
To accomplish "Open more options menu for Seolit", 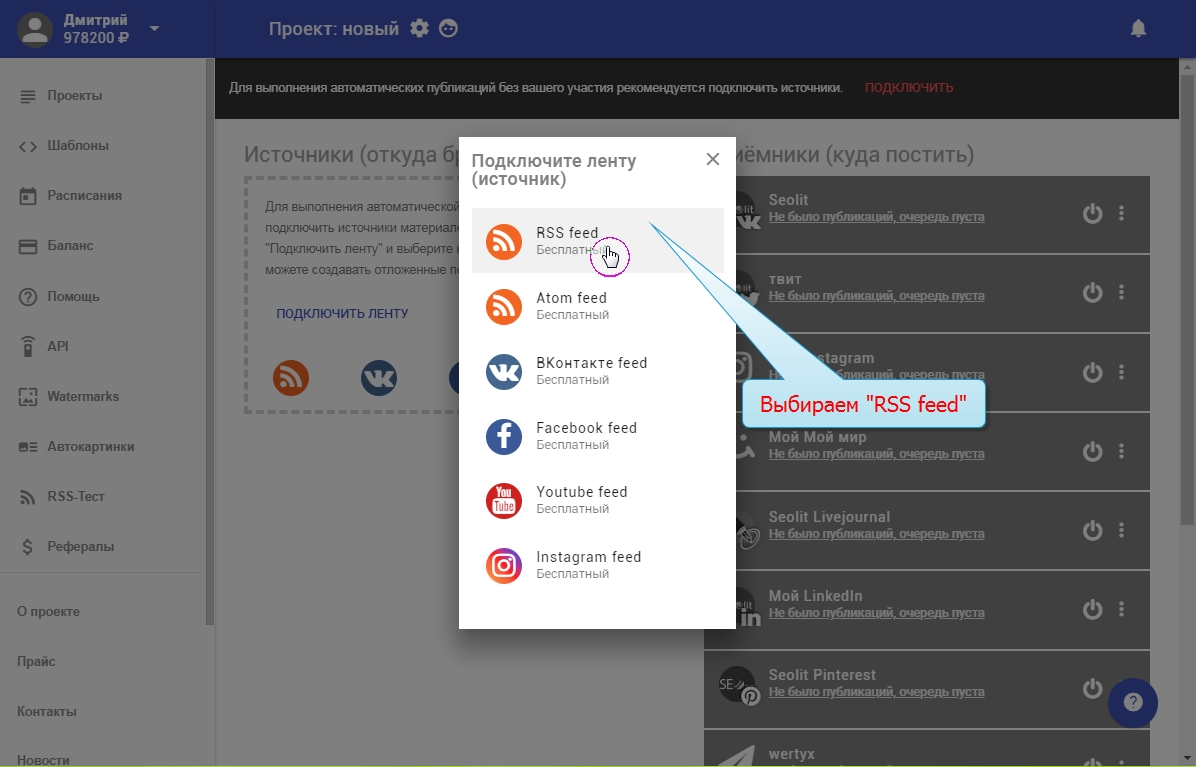I will 1122,213.
